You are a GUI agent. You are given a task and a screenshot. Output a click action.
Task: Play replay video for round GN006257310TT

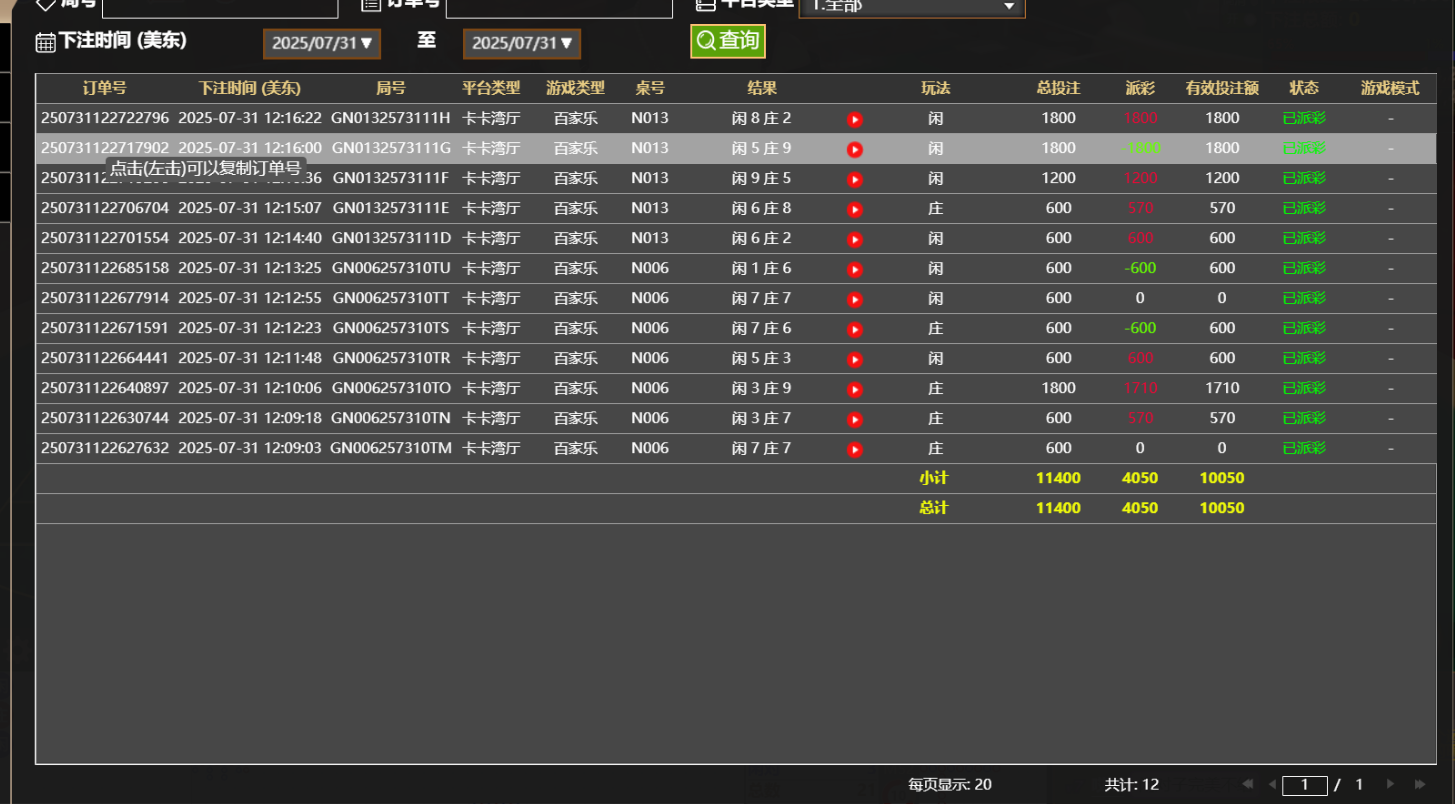[x=855, y=300]
